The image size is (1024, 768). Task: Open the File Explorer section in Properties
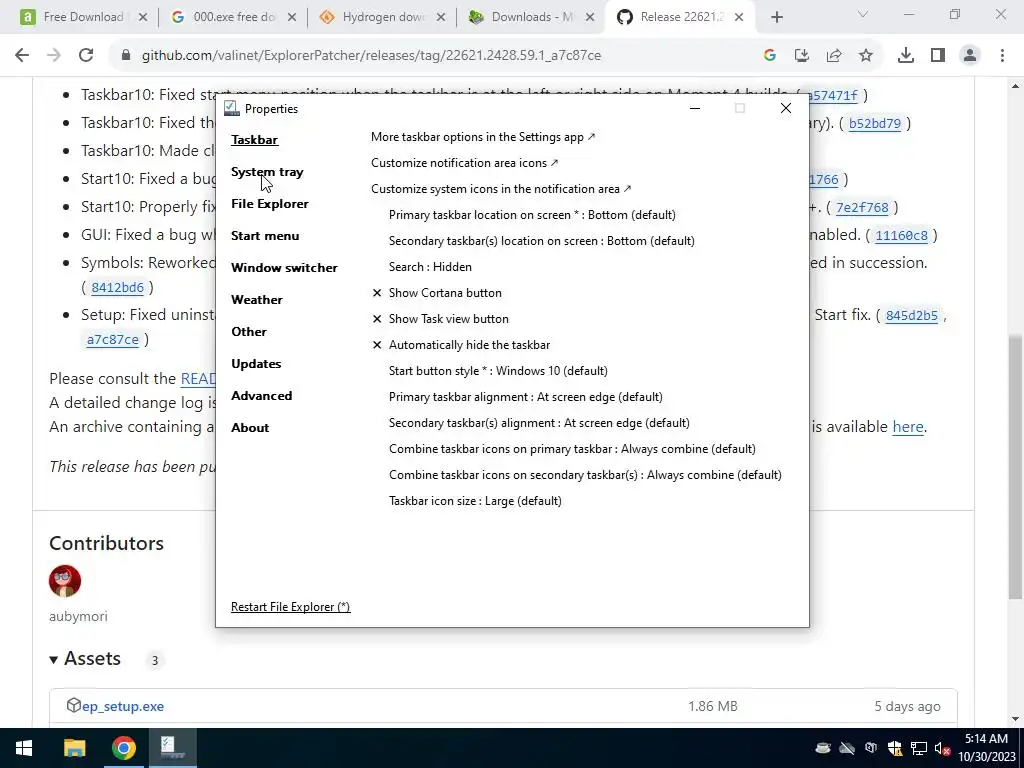point(270,204)
